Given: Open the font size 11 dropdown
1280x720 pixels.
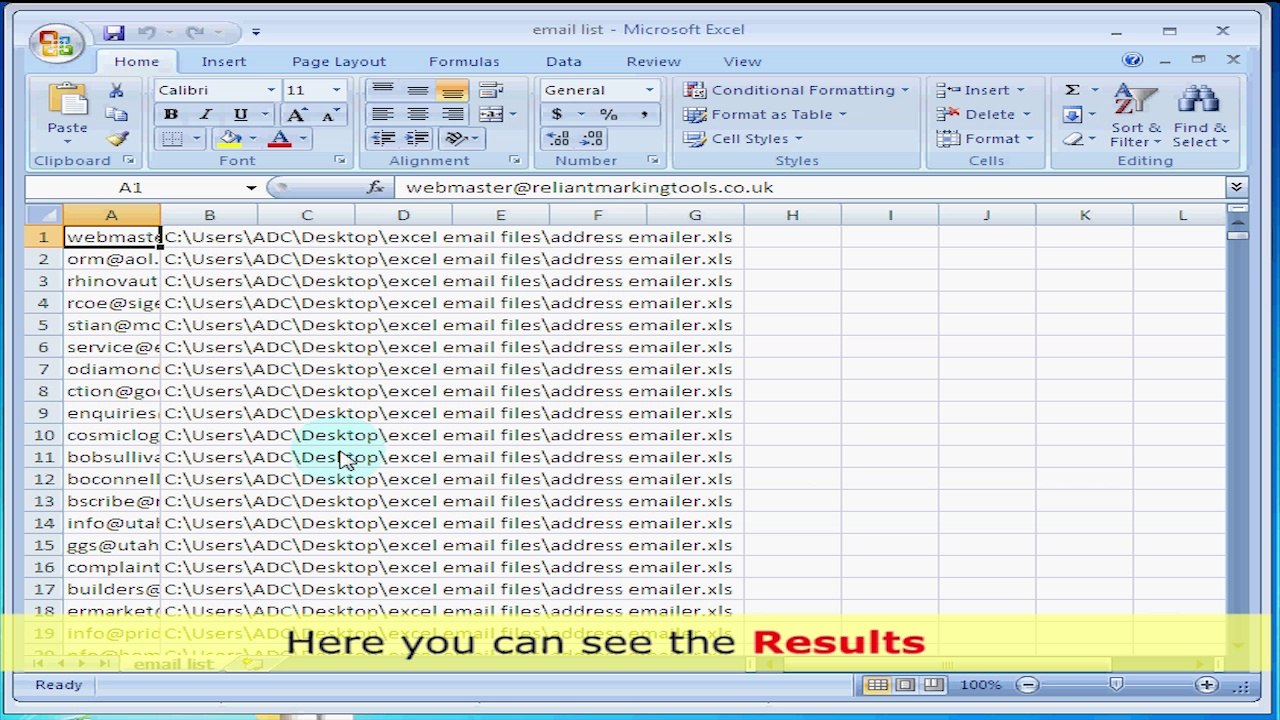Looking at the screenshot, I should click(x=336, y=90).
